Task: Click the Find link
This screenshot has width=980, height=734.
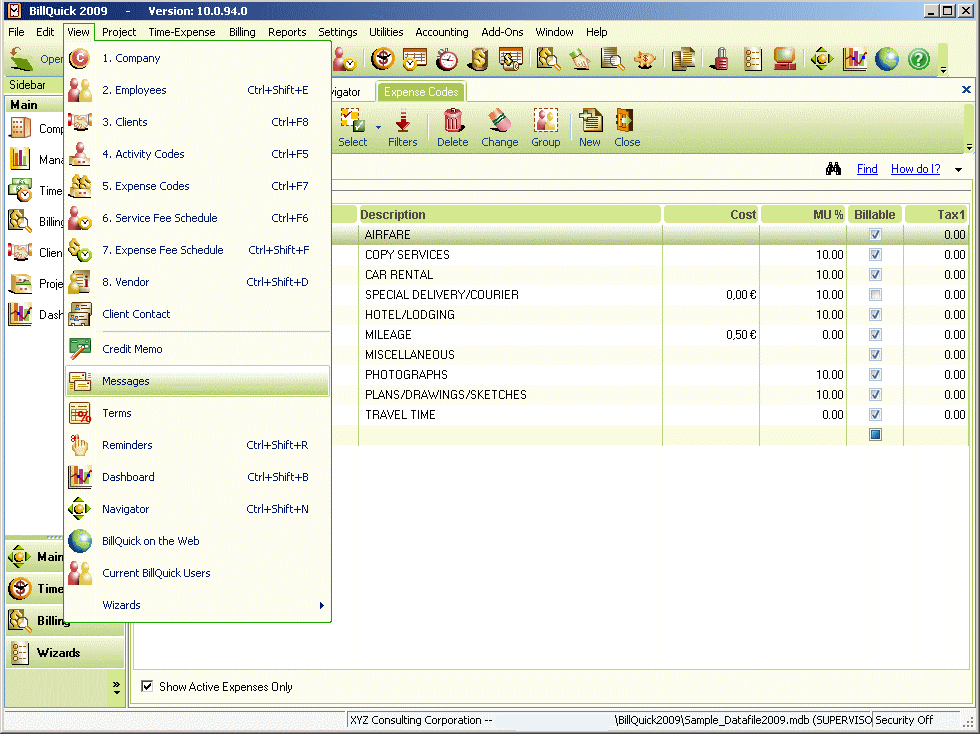Action: point(867,169)
